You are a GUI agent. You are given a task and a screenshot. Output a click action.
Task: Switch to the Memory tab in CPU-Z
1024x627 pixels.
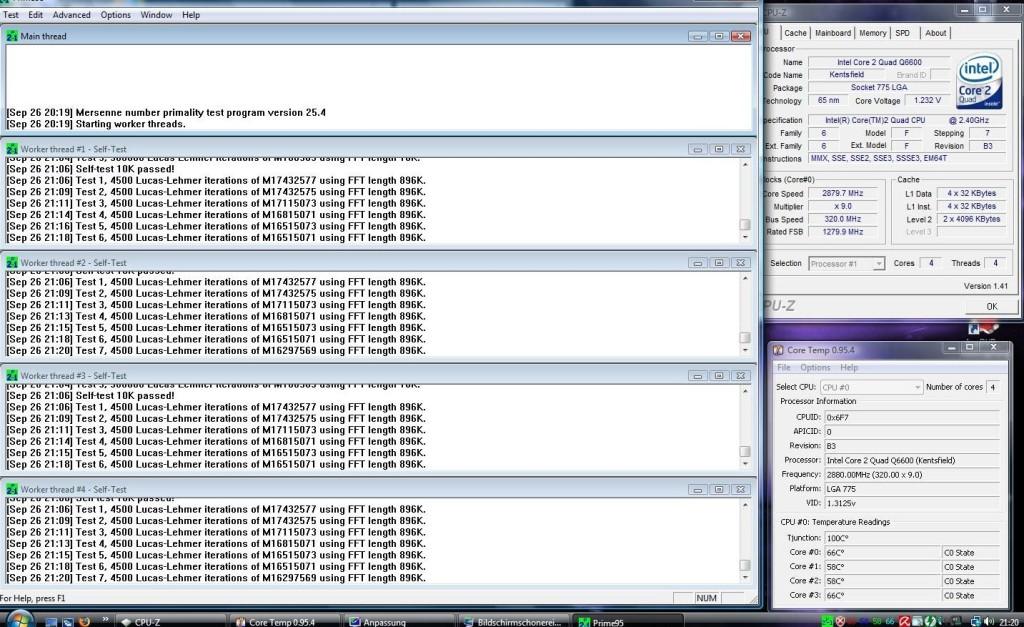tap(872, 33)
